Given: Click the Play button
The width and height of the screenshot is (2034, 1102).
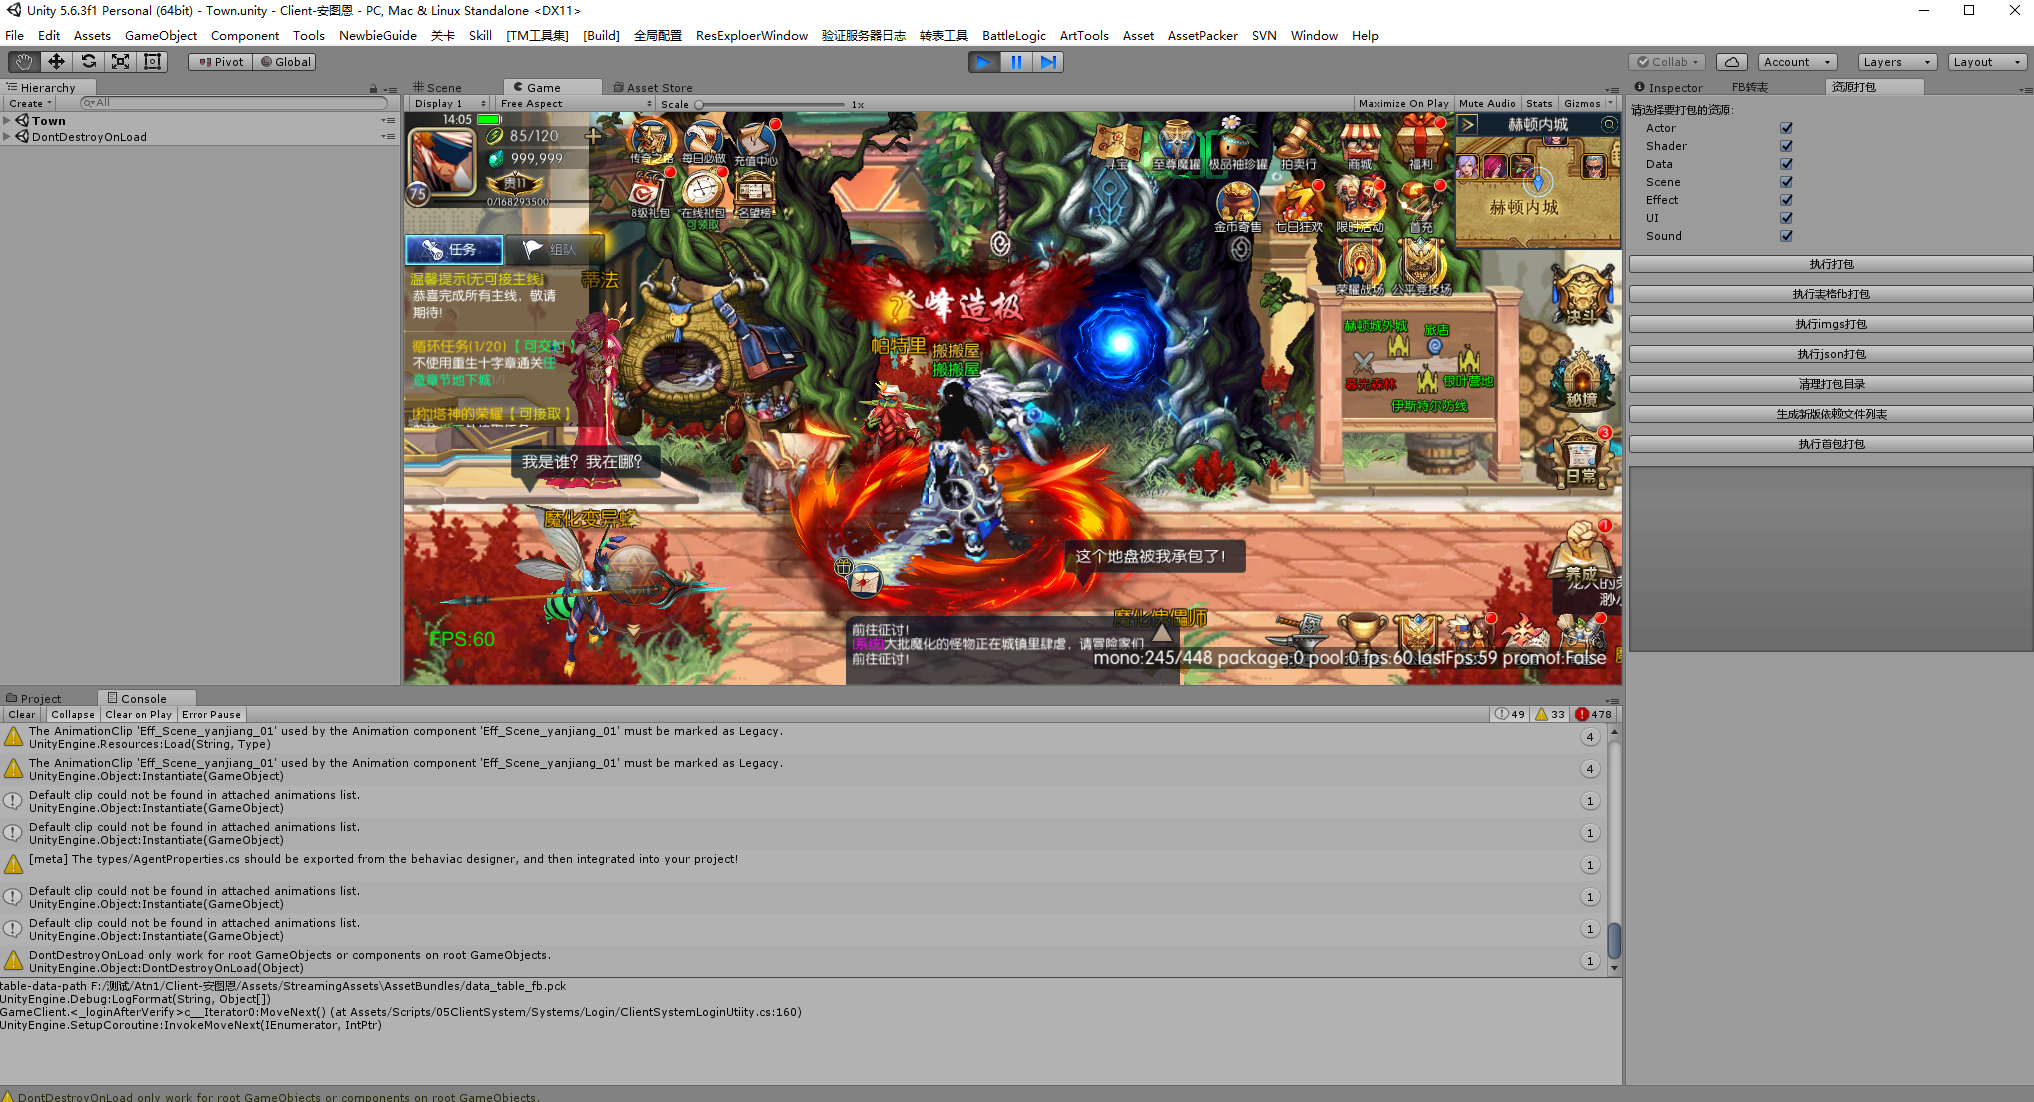Looking at the screenshot, I should (984, 62).
